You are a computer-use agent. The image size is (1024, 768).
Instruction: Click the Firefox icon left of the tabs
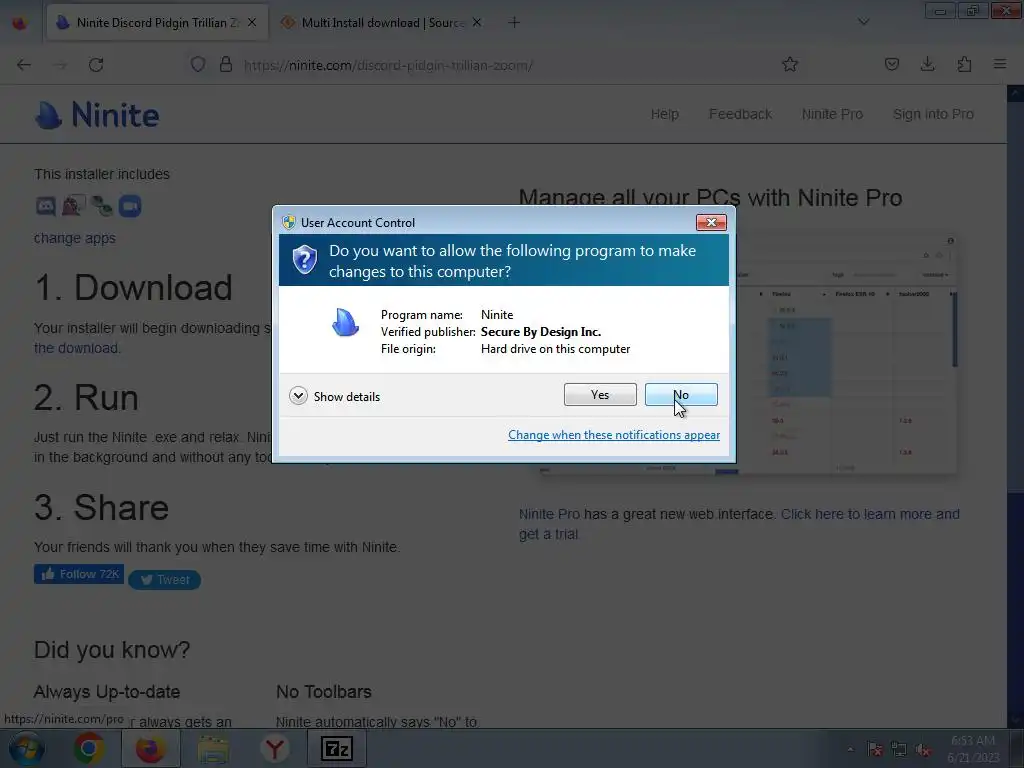pos(20,23)
